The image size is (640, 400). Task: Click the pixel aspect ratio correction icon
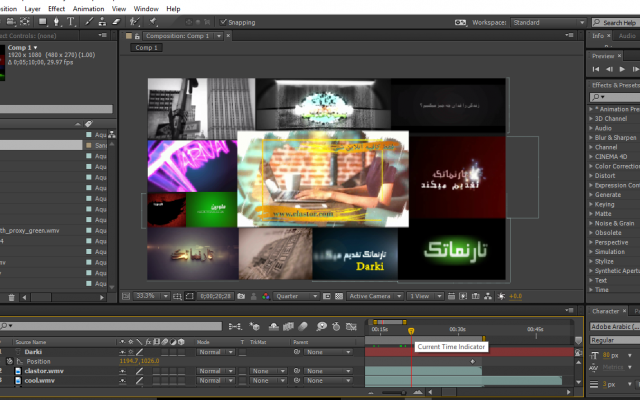(451, 296)
